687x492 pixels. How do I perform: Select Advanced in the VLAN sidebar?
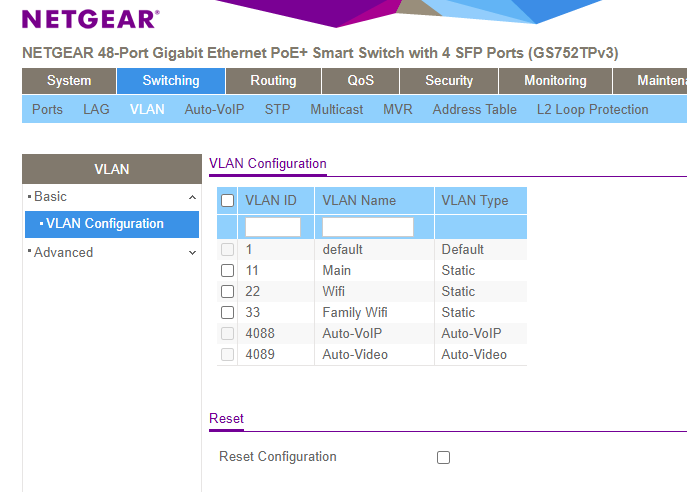tap(64, 252)
